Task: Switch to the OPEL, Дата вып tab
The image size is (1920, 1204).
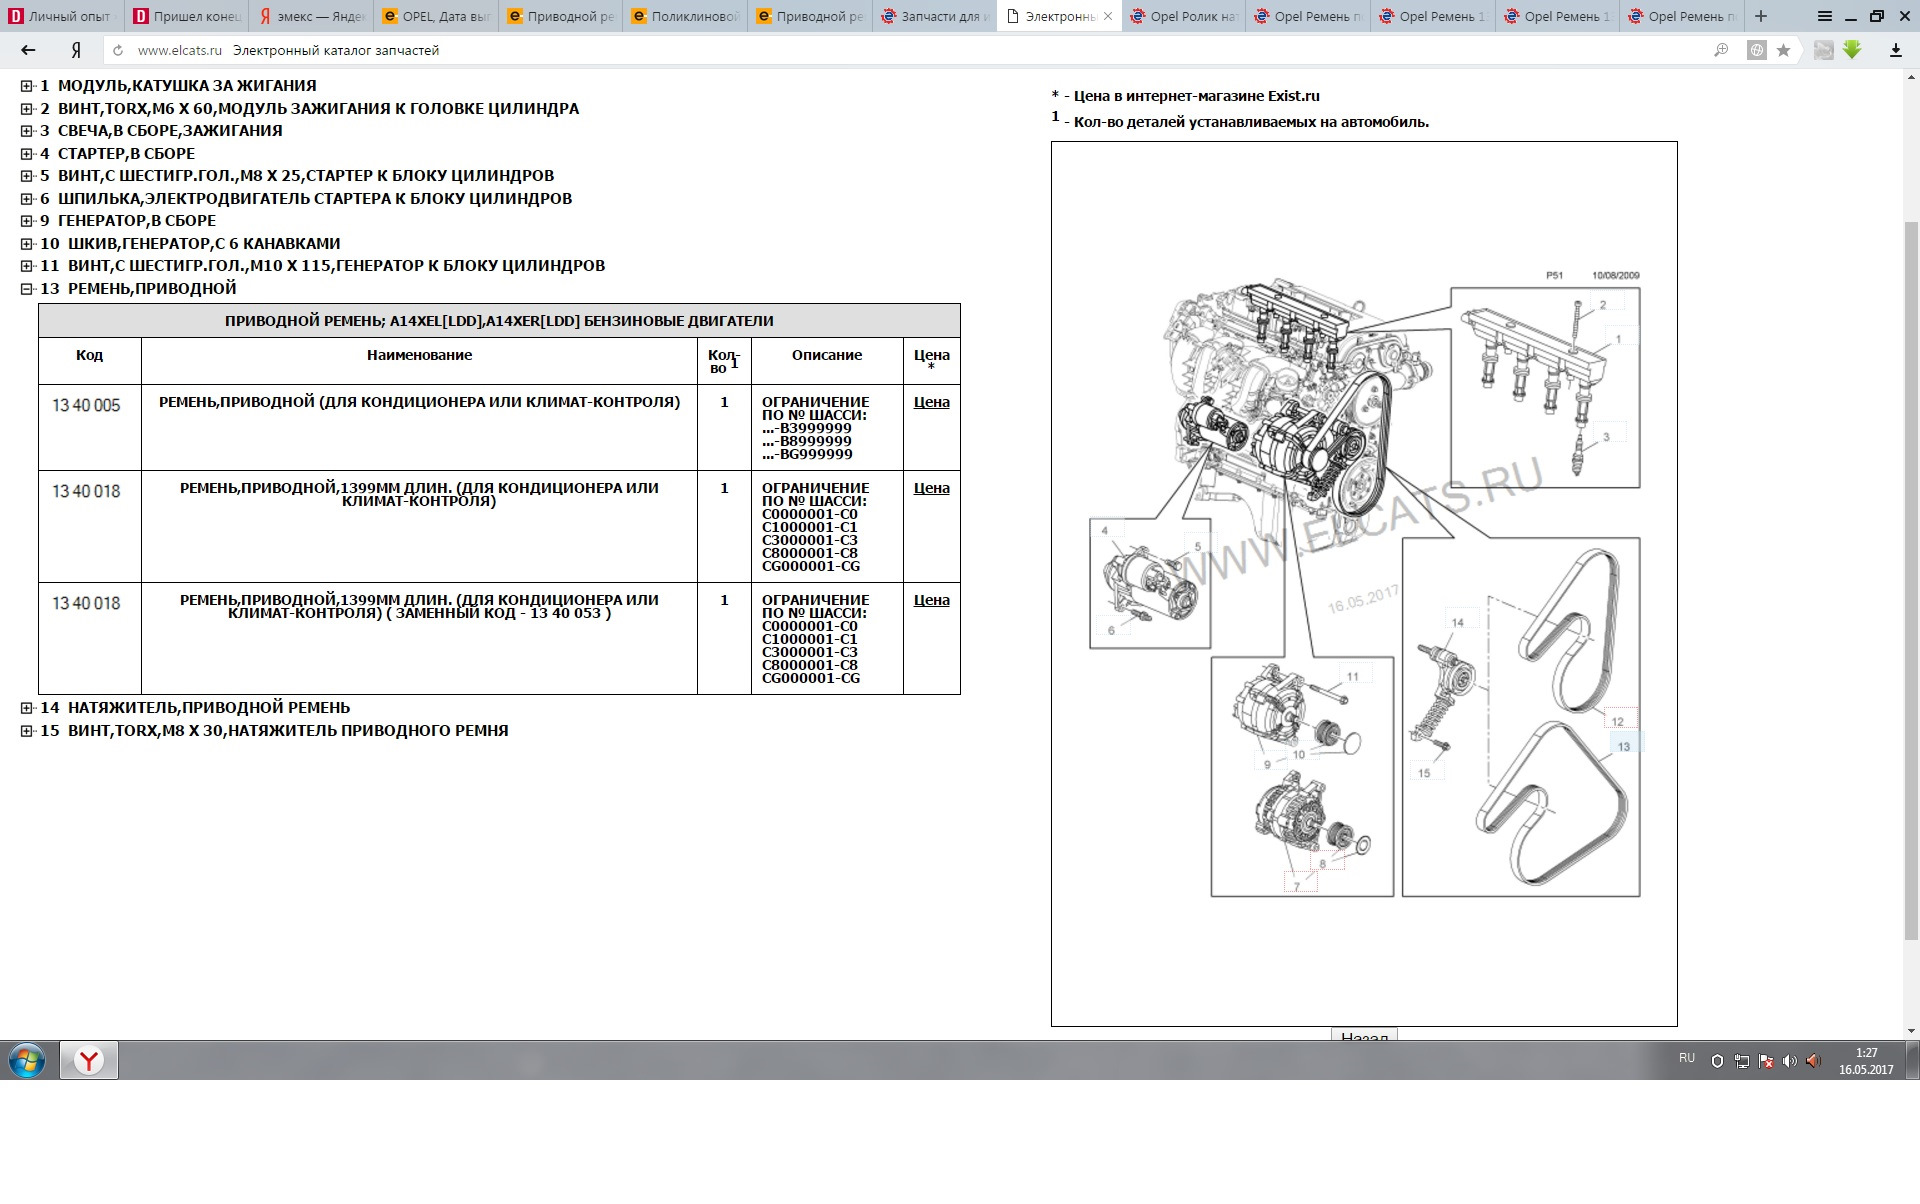Action: [436, 16]
